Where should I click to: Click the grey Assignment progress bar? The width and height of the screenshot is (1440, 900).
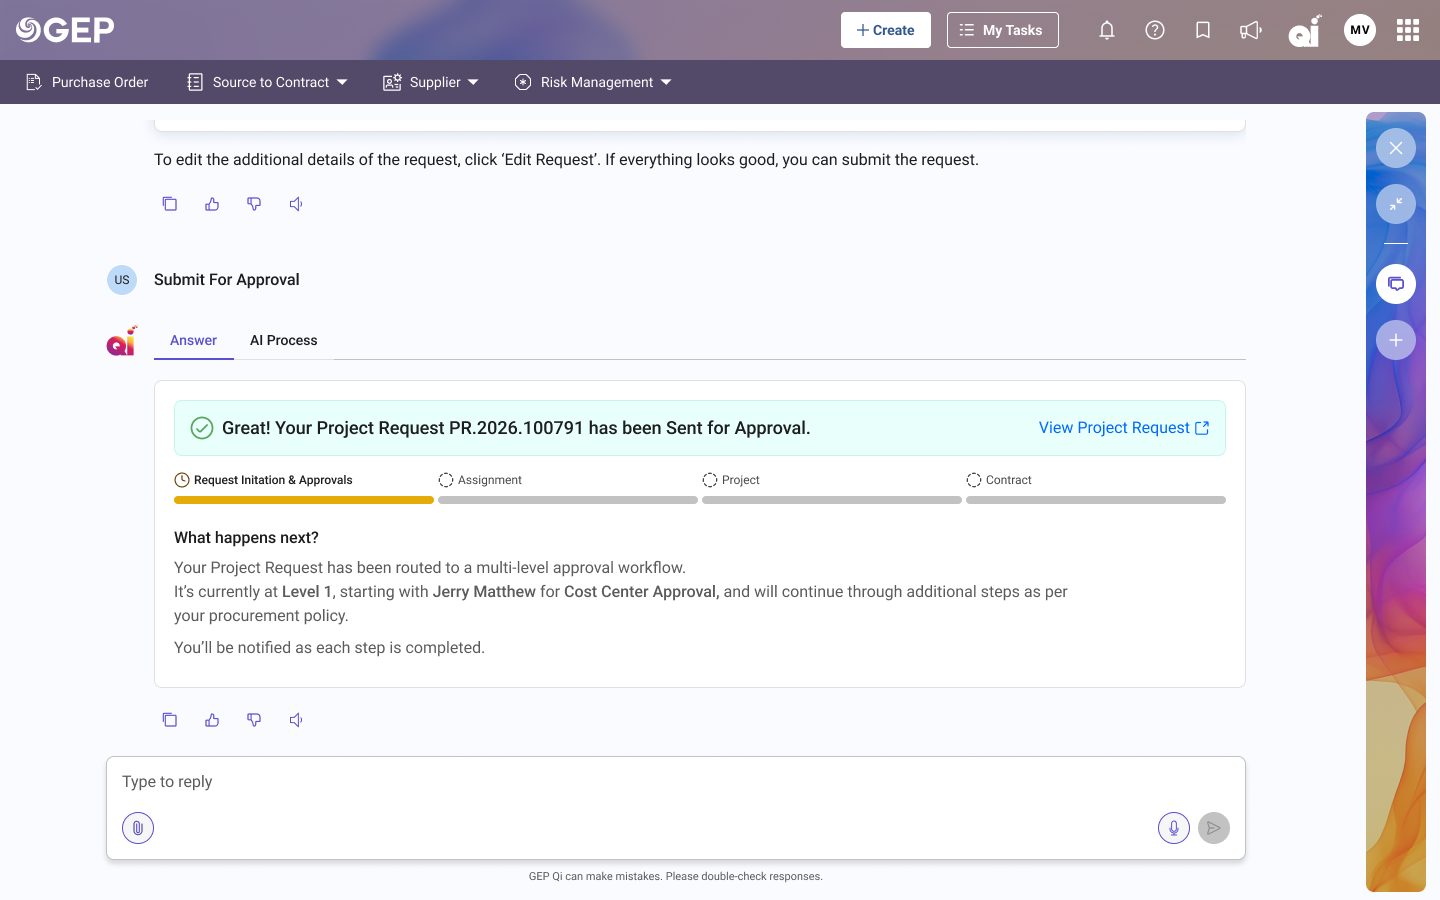coord(568,500)
